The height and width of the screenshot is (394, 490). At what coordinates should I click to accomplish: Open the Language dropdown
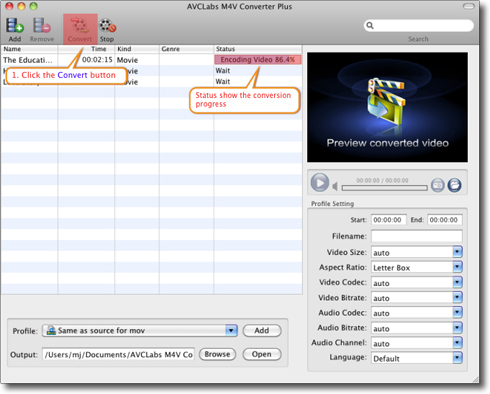tap(457, 358)
